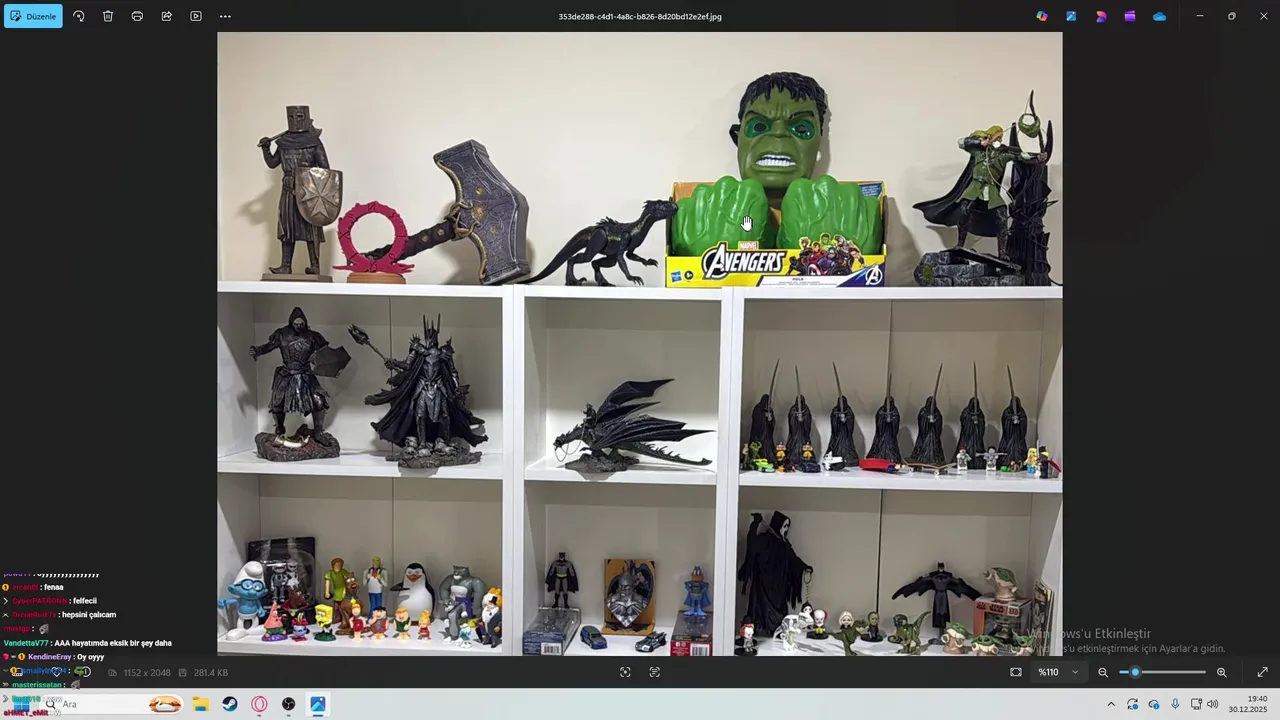Click the displayed figure collection photo

pyautogui.click(x=640, y=344)
